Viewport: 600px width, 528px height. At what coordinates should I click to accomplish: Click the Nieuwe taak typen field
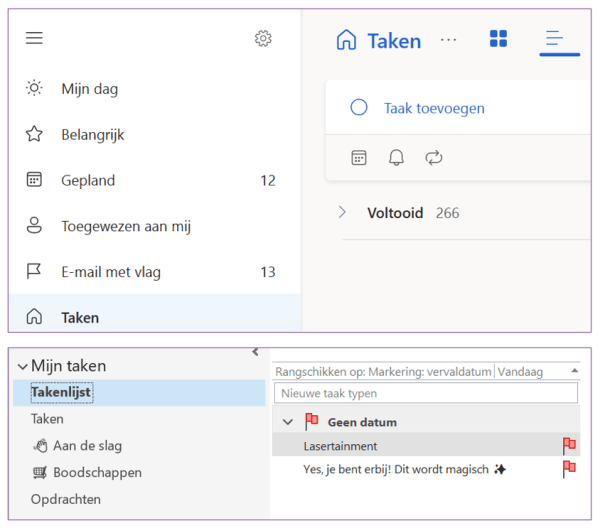click(x=426, y=393)
